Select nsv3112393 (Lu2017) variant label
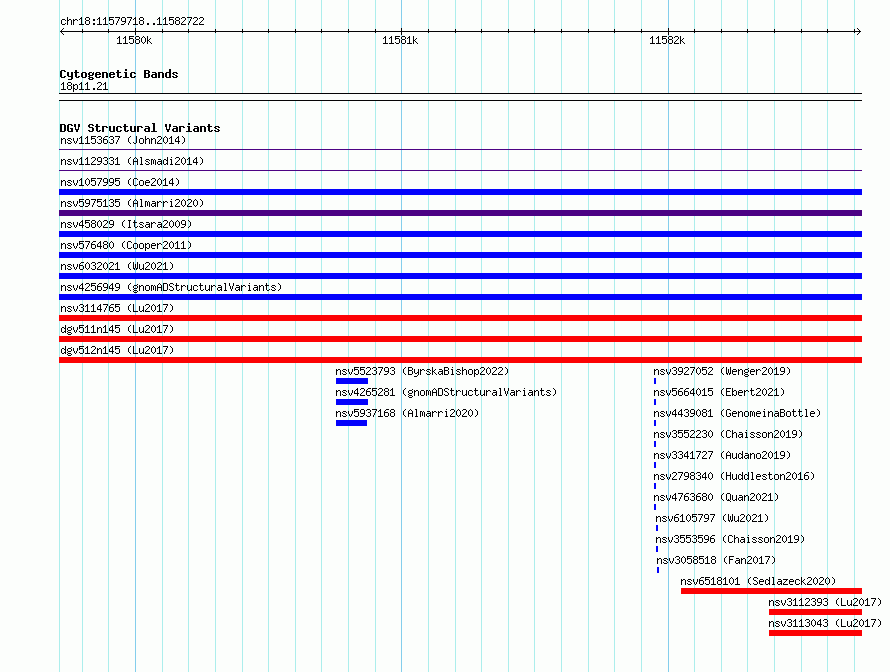The height and width of the screenshot is (672, 890). 825,602
